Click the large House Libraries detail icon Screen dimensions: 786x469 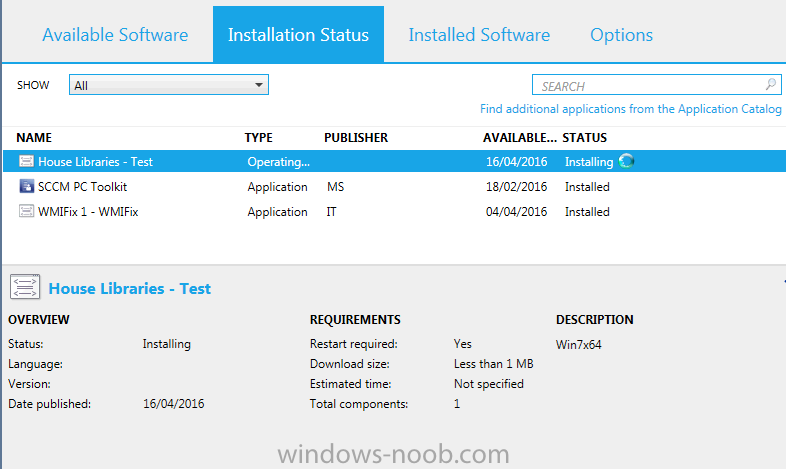point(25,287)
